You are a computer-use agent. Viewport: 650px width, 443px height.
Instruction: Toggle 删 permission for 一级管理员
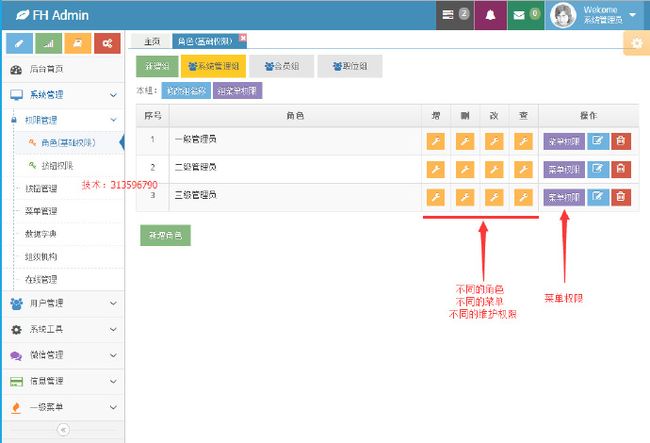[x=465, y=141]
